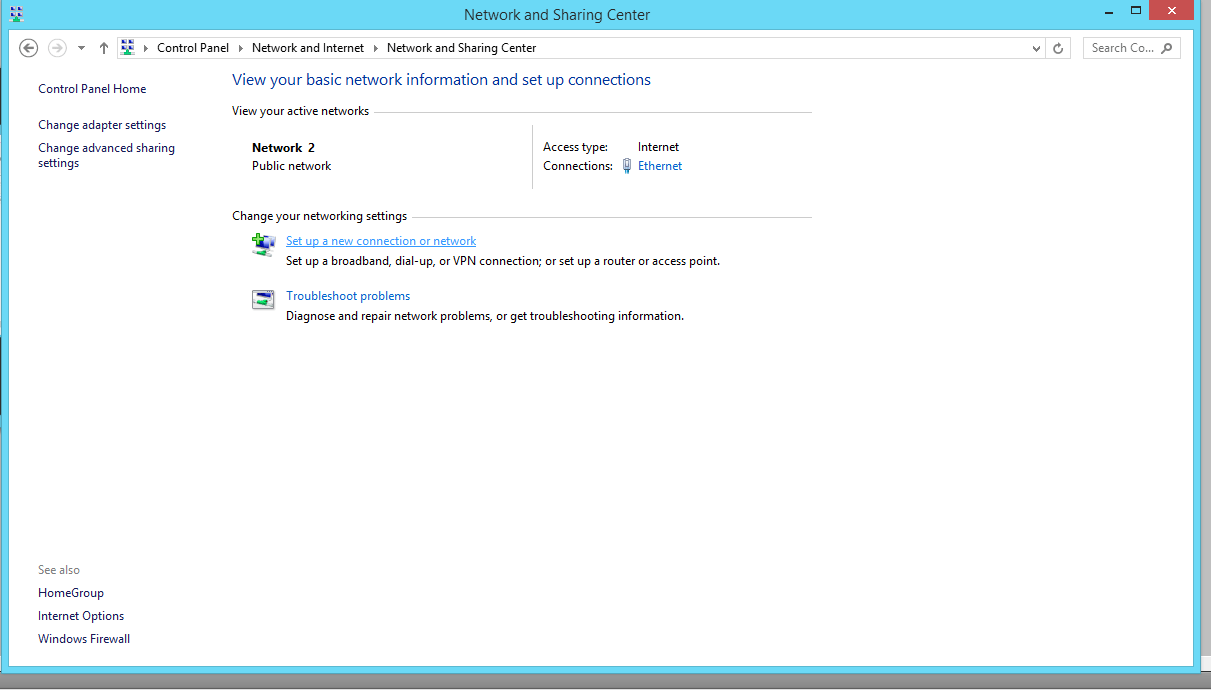Screen dimensions: 1211x690
Task: Expand chevron after Control Panel breadcrumb
Action: 240,48
